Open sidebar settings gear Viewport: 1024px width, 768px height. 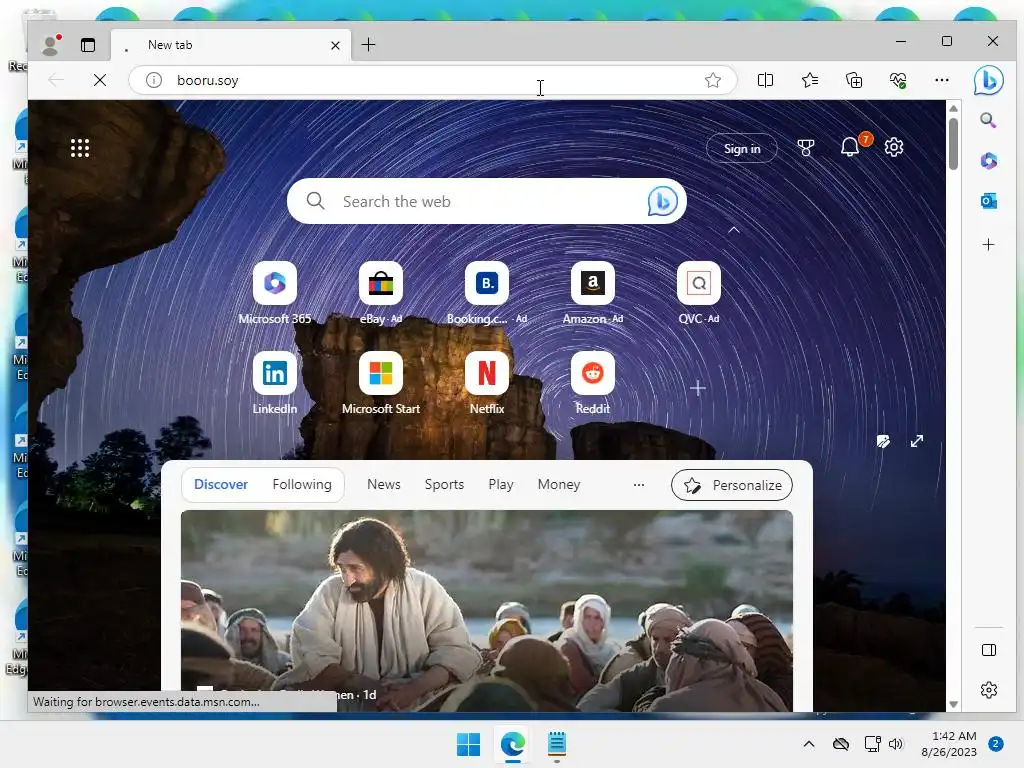pos(989,690)
